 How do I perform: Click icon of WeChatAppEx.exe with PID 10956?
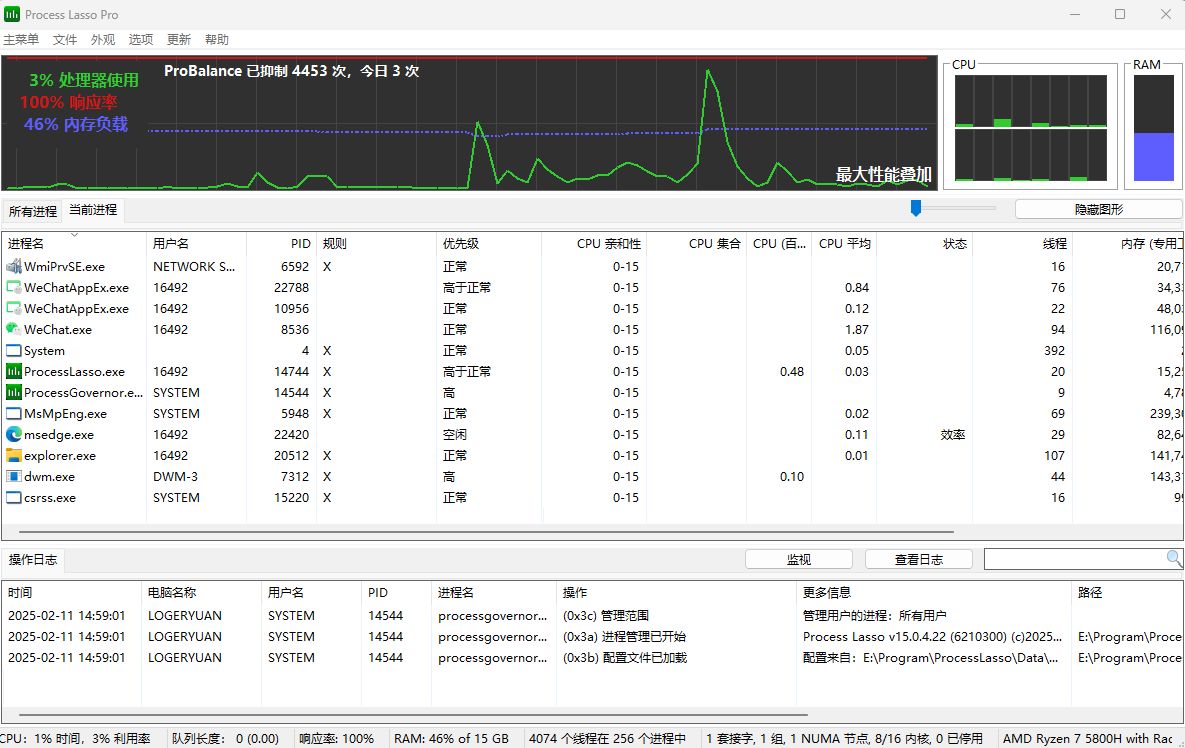(14, 308)
